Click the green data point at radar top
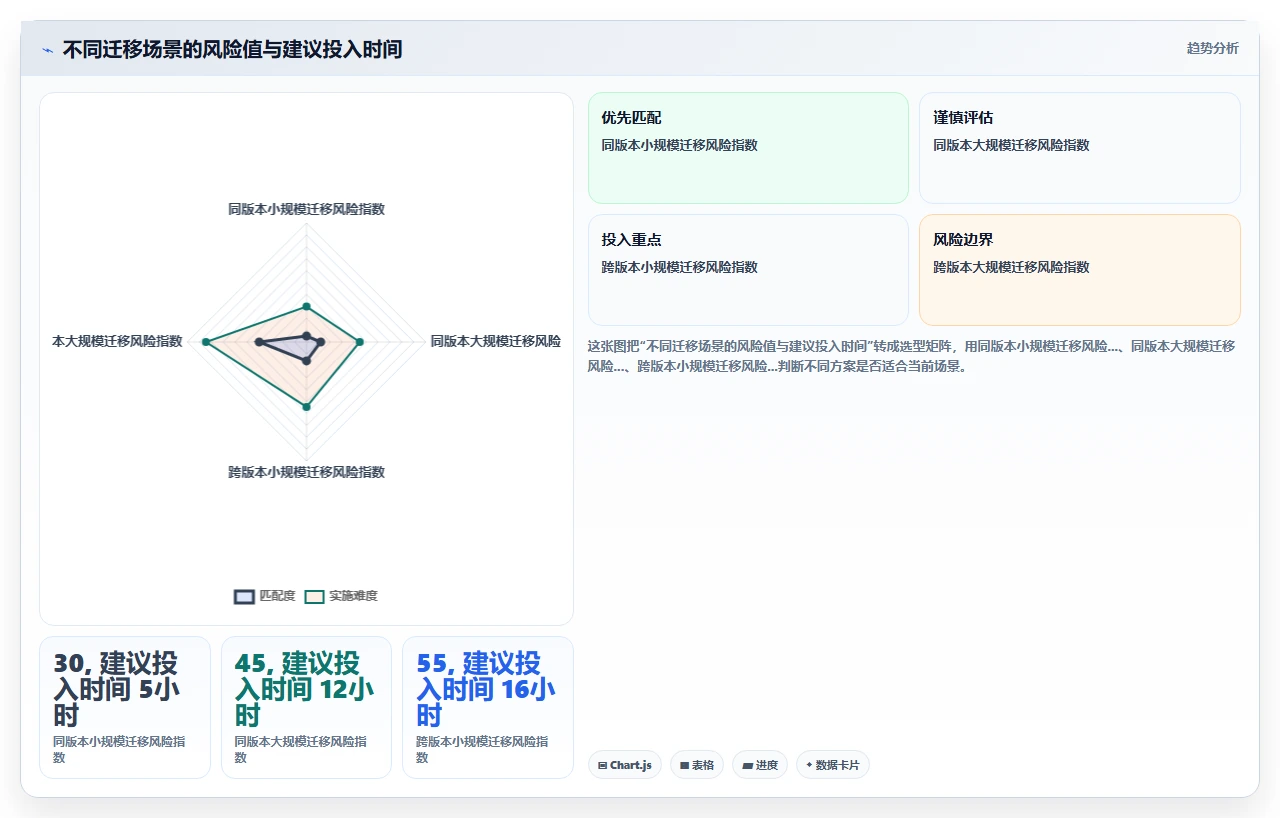The height and width of the screenshot is (818, 1280). point(306,306)
